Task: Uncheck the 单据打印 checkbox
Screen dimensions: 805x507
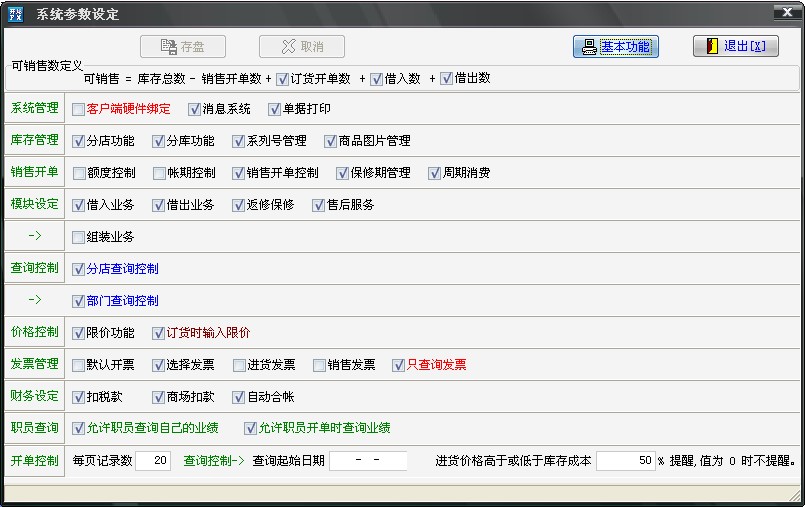Action: 274,109
